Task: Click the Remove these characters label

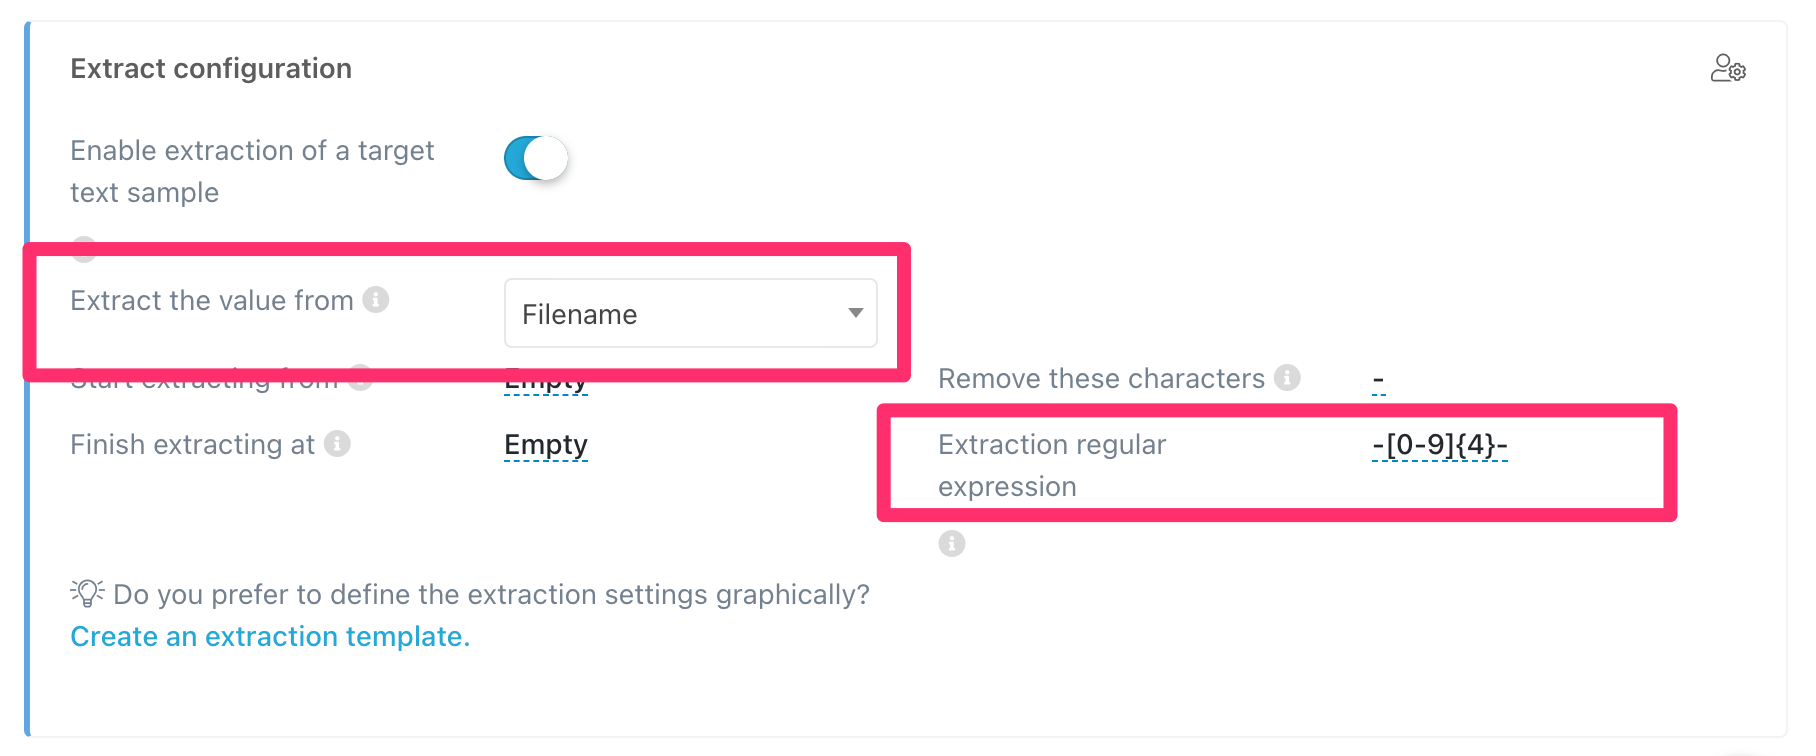Action: tap(1101, 378)
